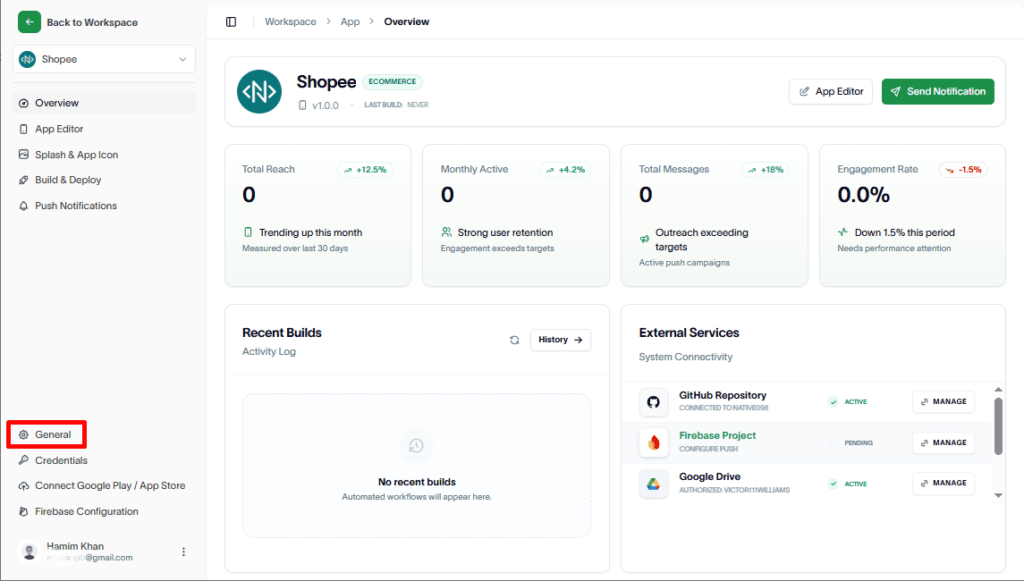The image size is (1024, 581).
Task: Click Firebase Project PENDING status
Action: (858, 443)
